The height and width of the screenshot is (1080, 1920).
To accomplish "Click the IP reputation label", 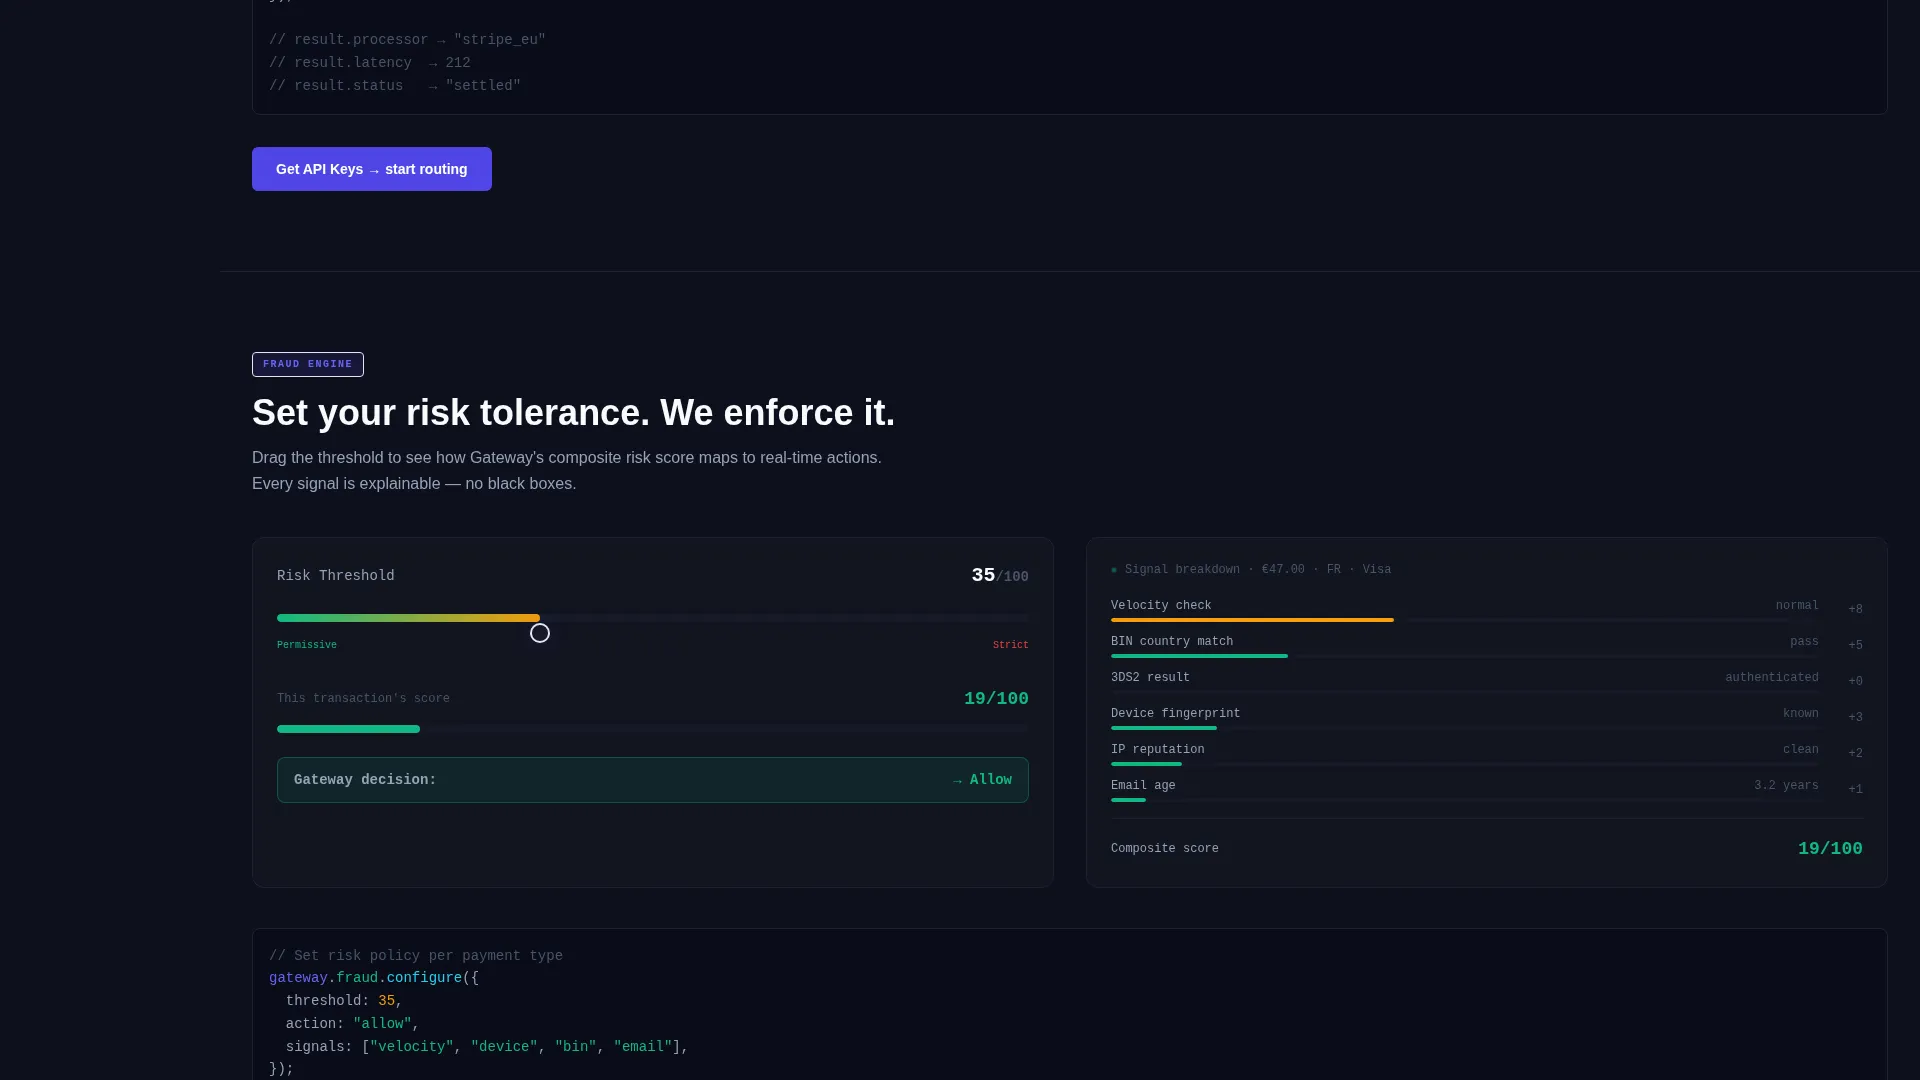I will pyautogui.click(x=1157, y=750).
